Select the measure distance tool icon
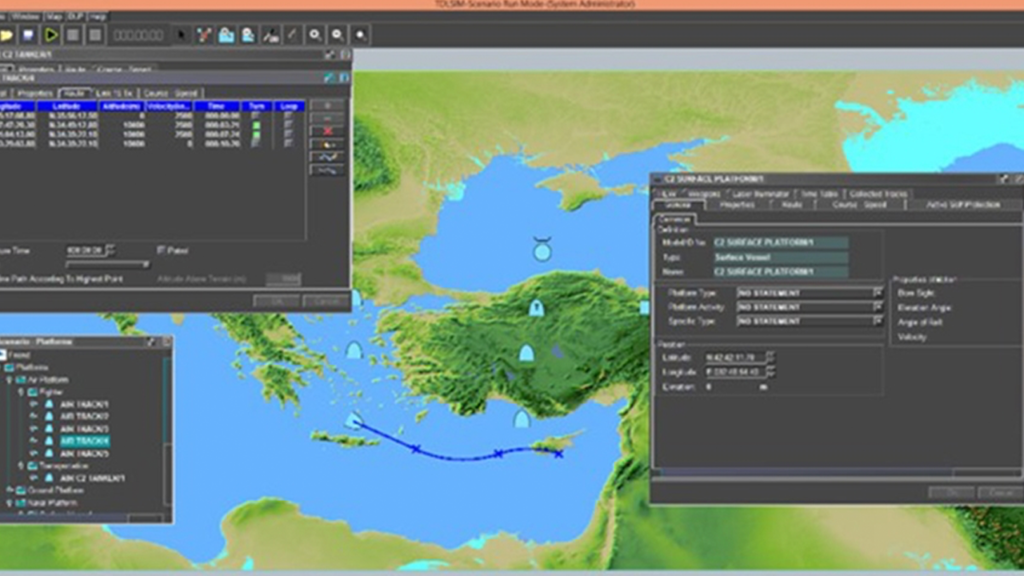Image resolution: width=1024 pixels, height=576 pixels. pos(270,35)
